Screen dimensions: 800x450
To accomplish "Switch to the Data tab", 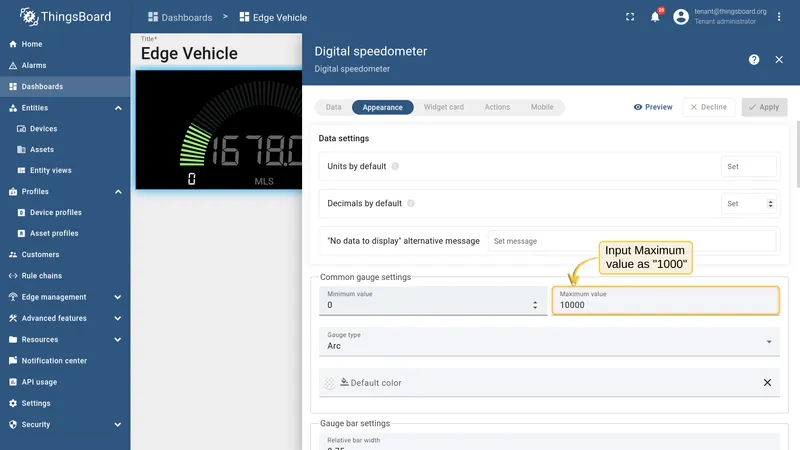I will pos(333,107).
